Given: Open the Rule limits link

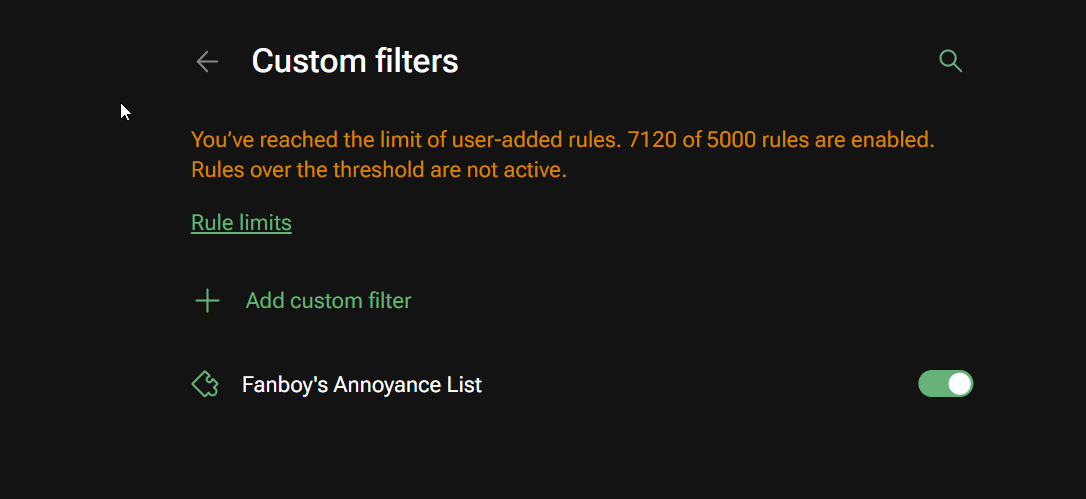Looking at the screenshot, I should point(241,222).
